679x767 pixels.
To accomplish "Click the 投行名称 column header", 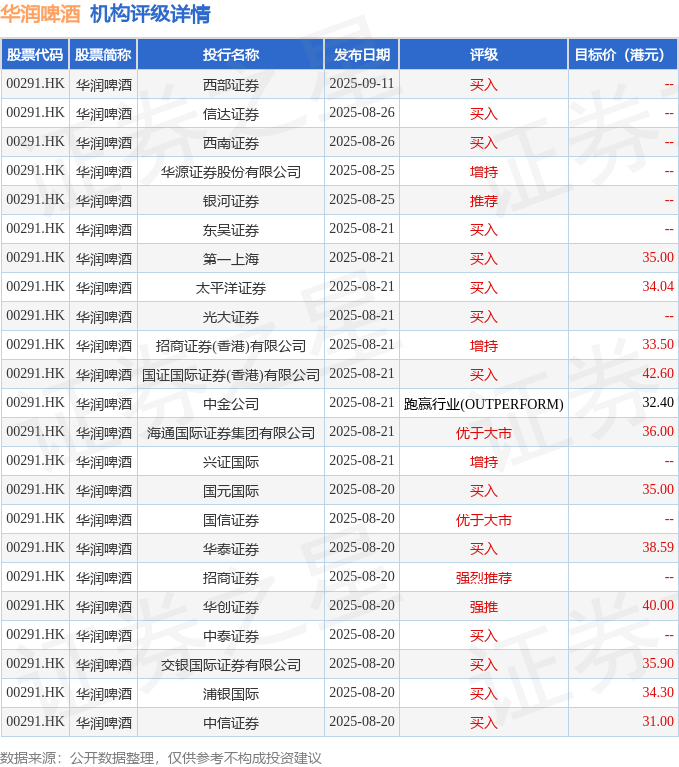I will (231, 54).
